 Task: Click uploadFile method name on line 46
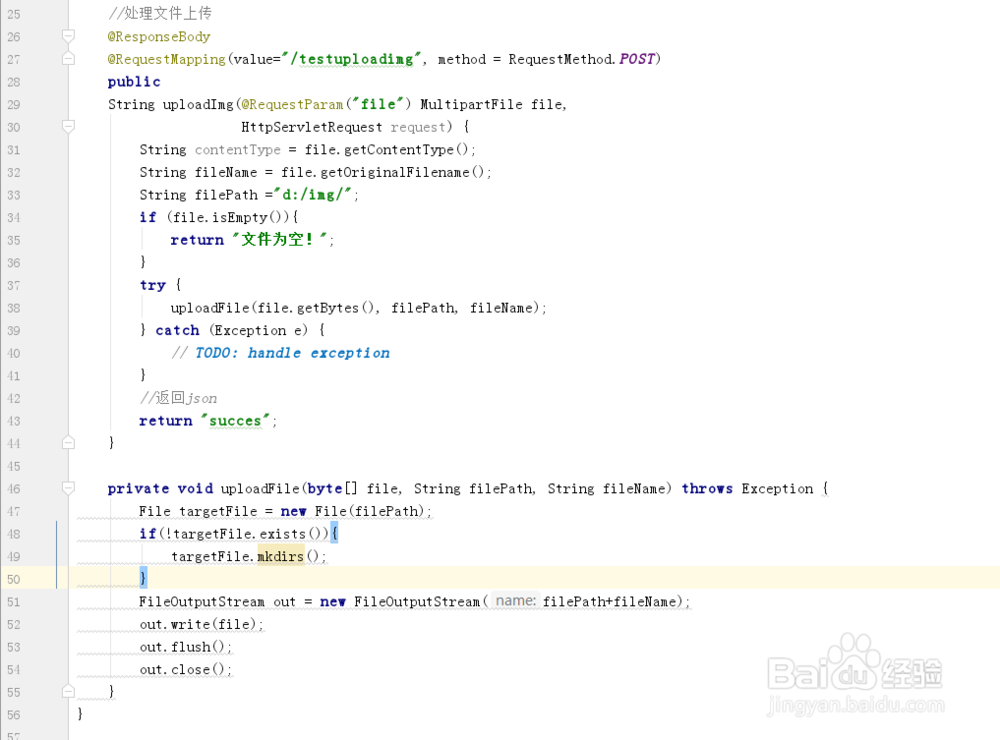[260, 489]
